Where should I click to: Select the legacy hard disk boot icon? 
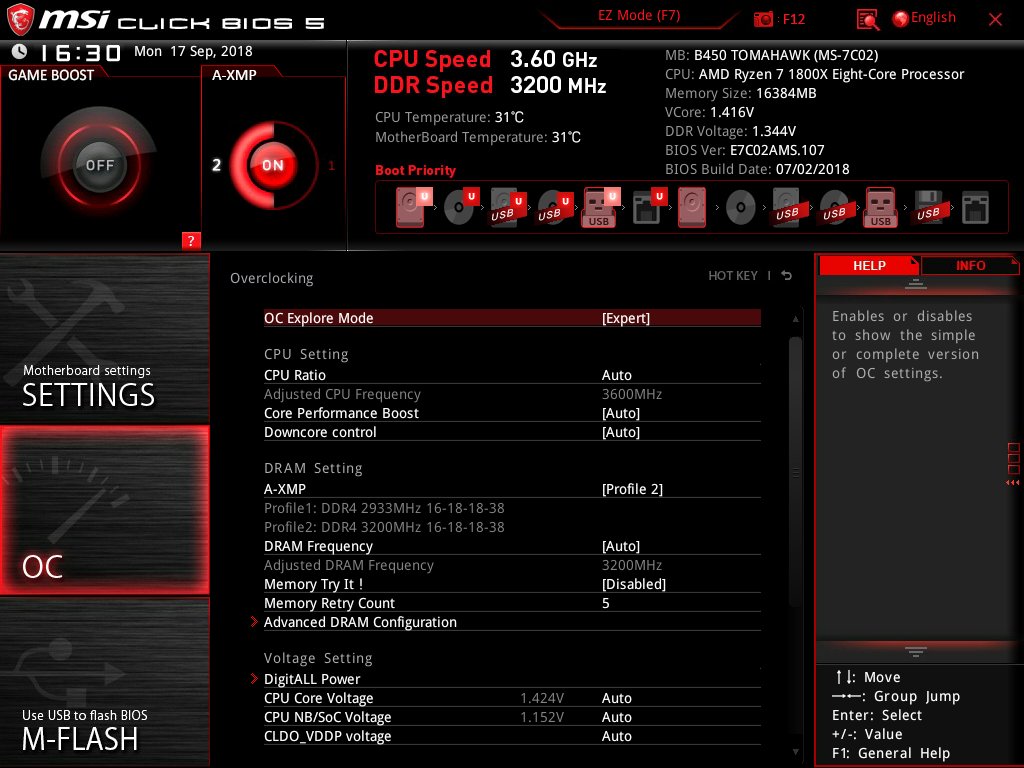coord(692,207)
